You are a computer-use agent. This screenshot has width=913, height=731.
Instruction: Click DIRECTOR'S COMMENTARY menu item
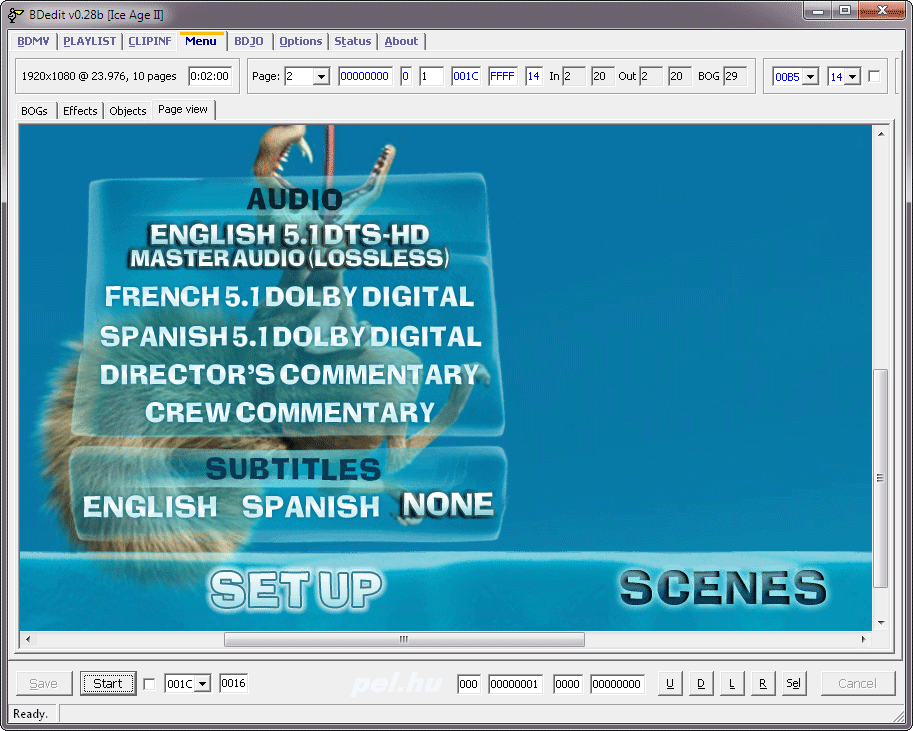tap(289, 375)
